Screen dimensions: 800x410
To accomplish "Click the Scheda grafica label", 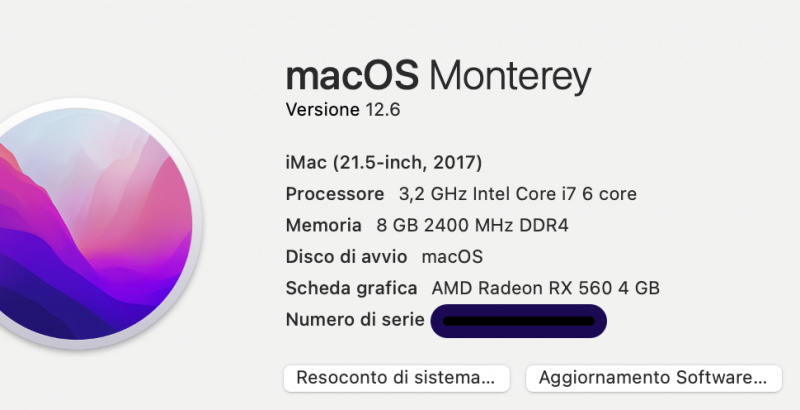I will pyautogui.click(x=351, y=289).
